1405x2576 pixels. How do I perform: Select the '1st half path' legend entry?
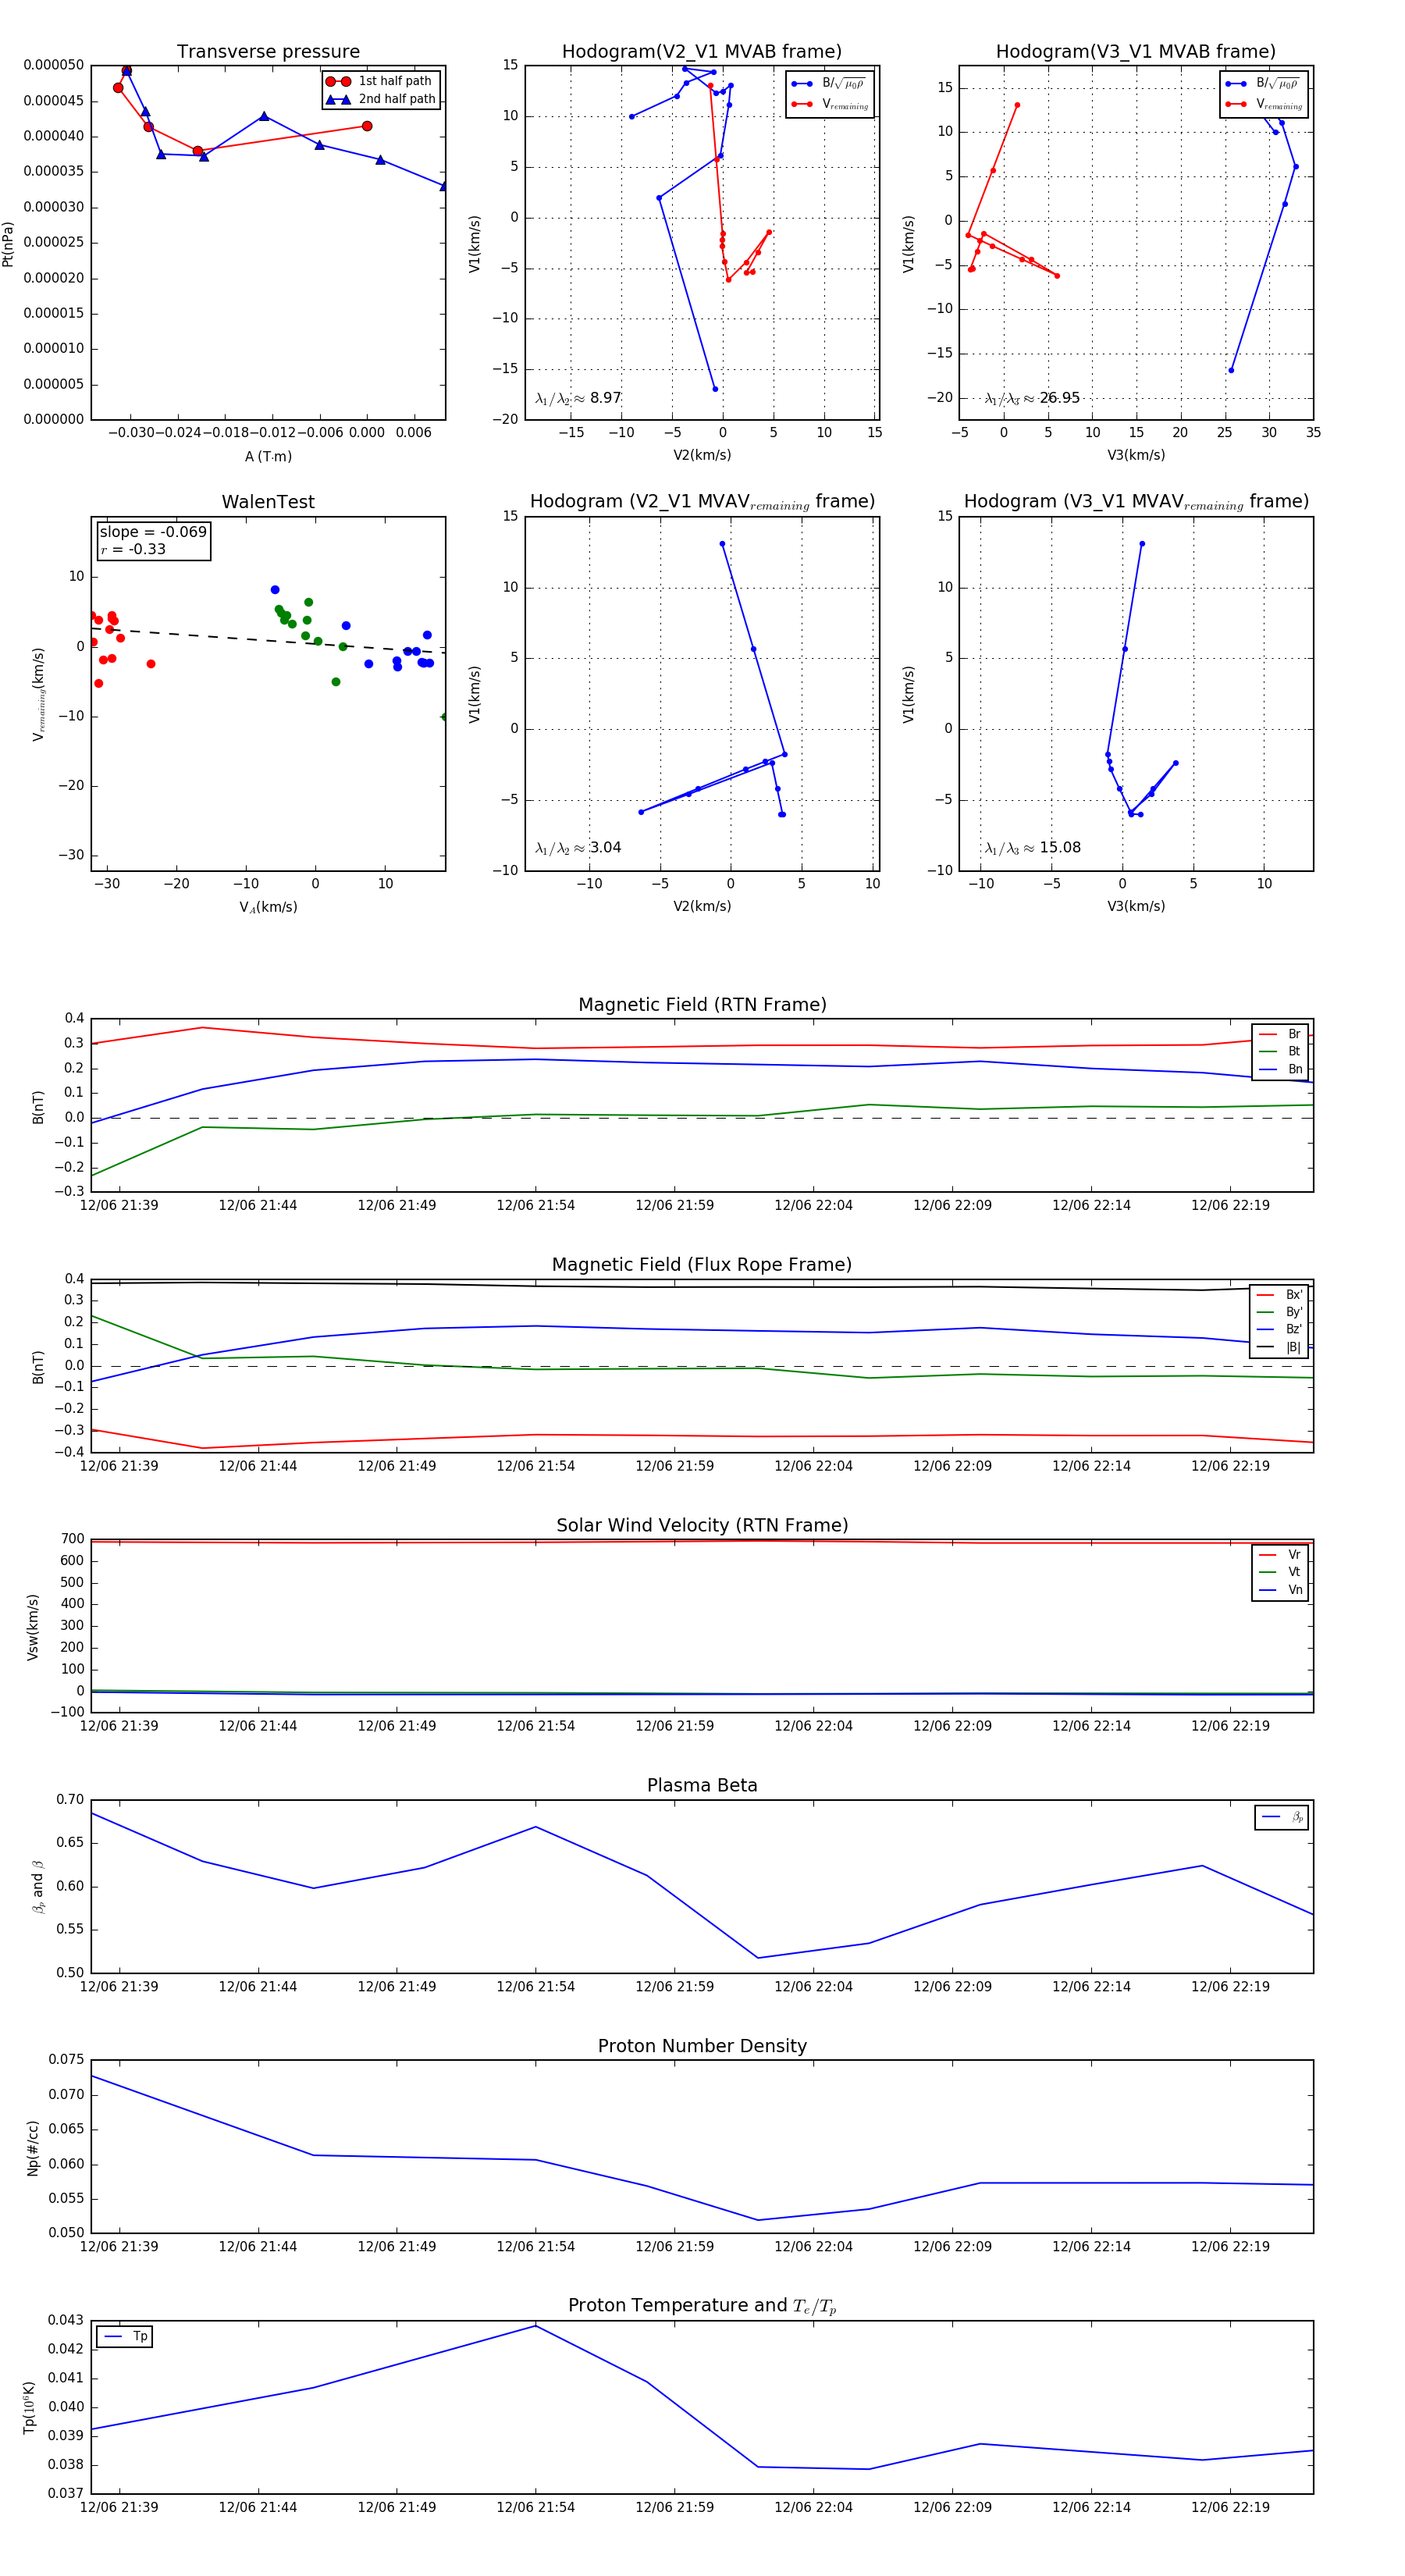[x=379, y=81]
